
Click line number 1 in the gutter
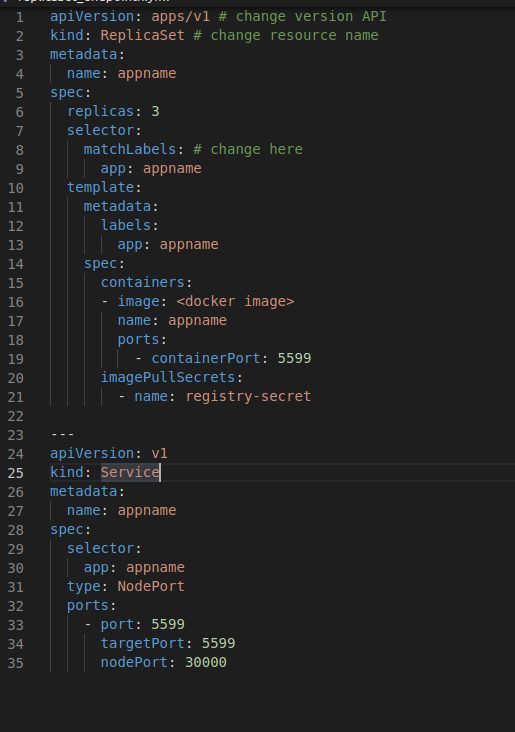pos(20,17)
